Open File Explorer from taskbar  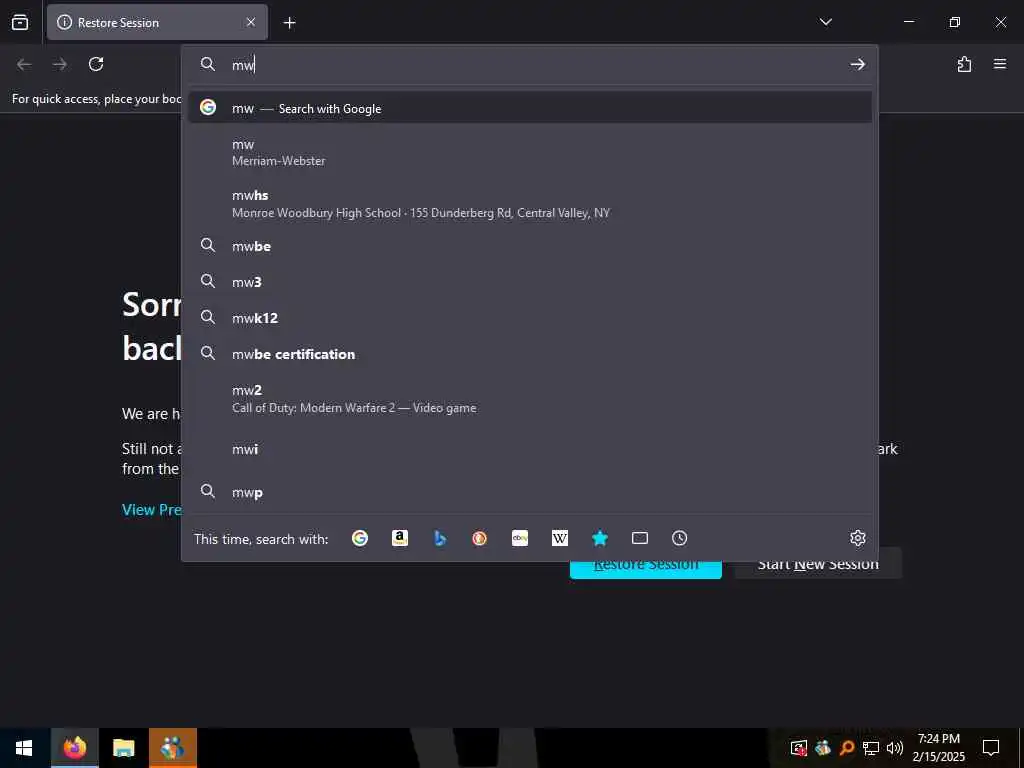pyautogui.click(x=123, y=748)
